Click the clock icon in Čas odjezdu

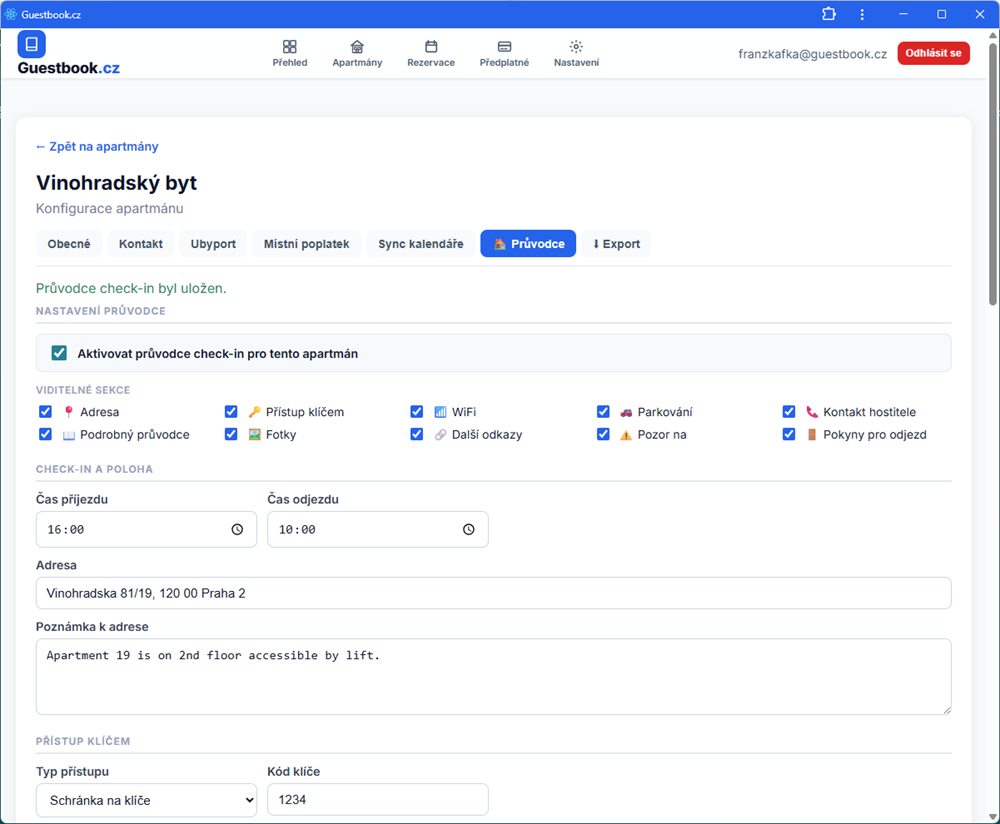(x=469, y=529)
